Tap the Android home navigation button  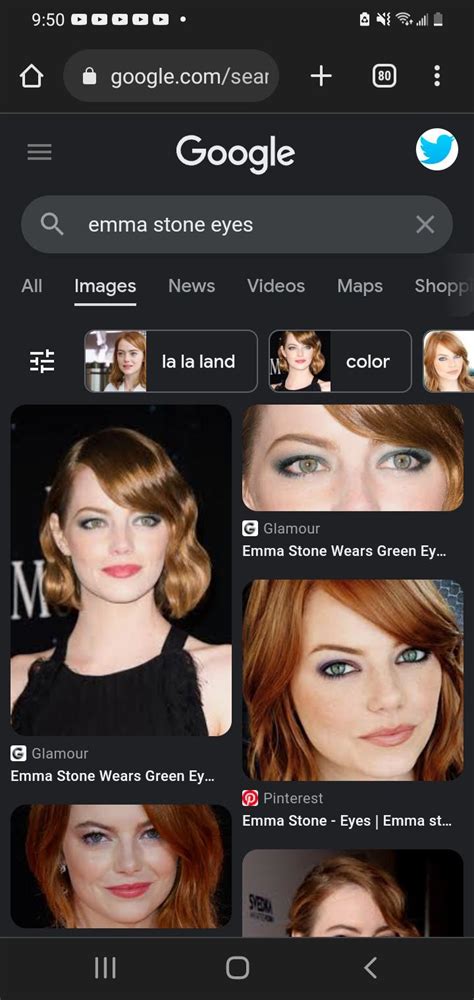(x=237, y=968)
